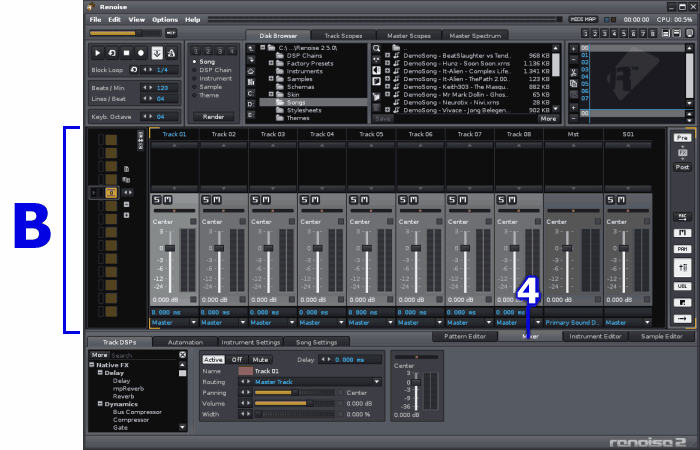Open the Options menu
The height and width of the screenshot is (450, 700).
coord(165,20)
